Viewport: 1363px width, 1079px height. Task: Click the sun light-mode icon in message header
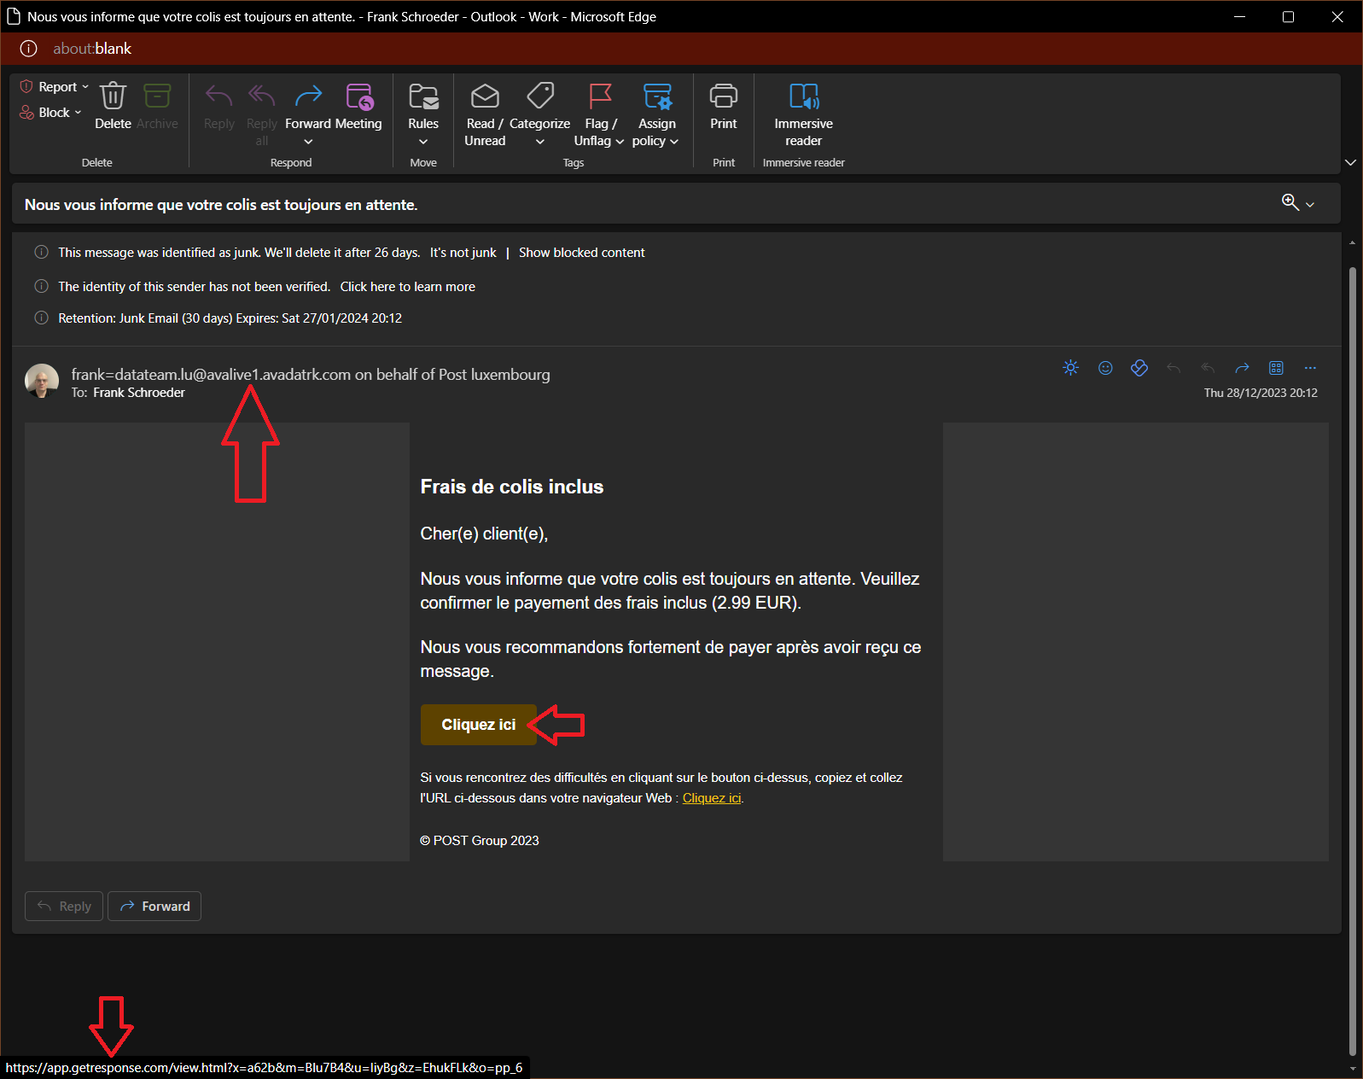pyautogui.click(x=1071, y=368)
